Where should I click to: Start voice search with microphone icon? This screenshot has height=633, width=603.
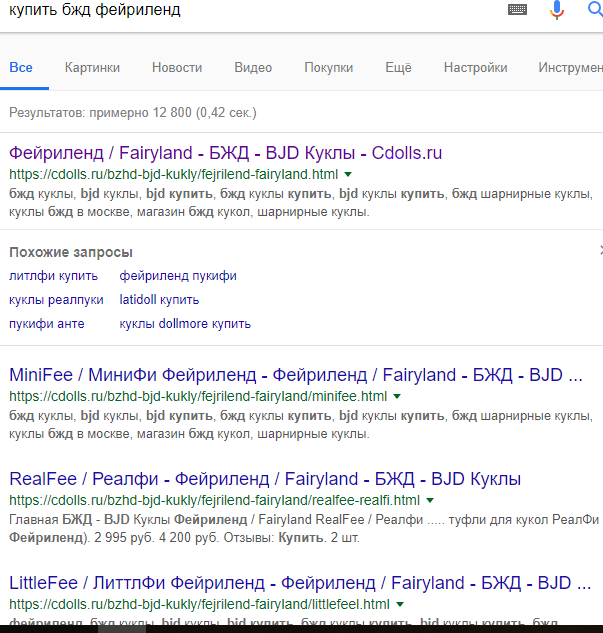click(557, 10)
